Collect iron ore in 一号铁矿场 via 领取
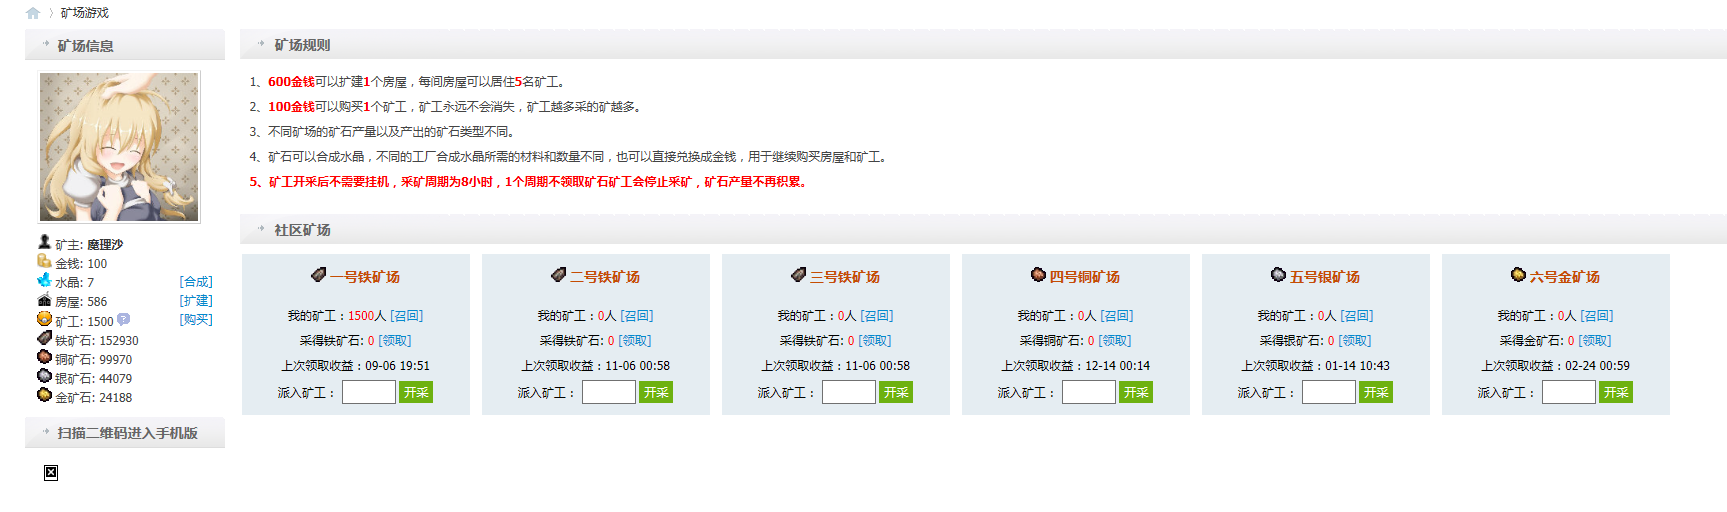Viewport: 1727px width, 512px height. [x=394, y=341]
